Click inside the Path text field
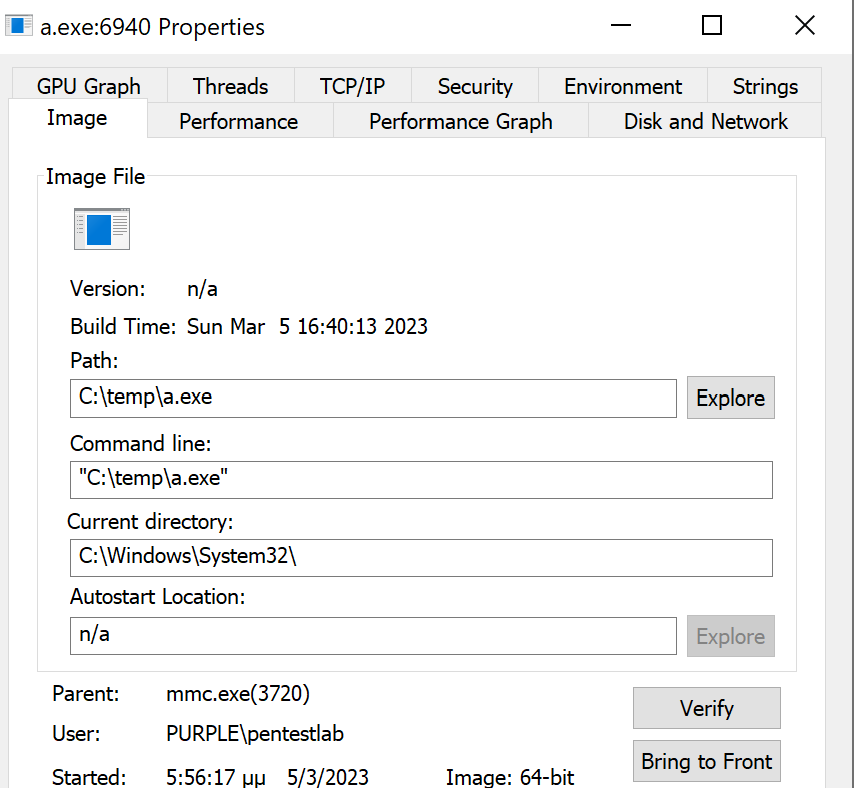Image resolution: width=854 pixels, height=788 pixels. pos(373,398)
